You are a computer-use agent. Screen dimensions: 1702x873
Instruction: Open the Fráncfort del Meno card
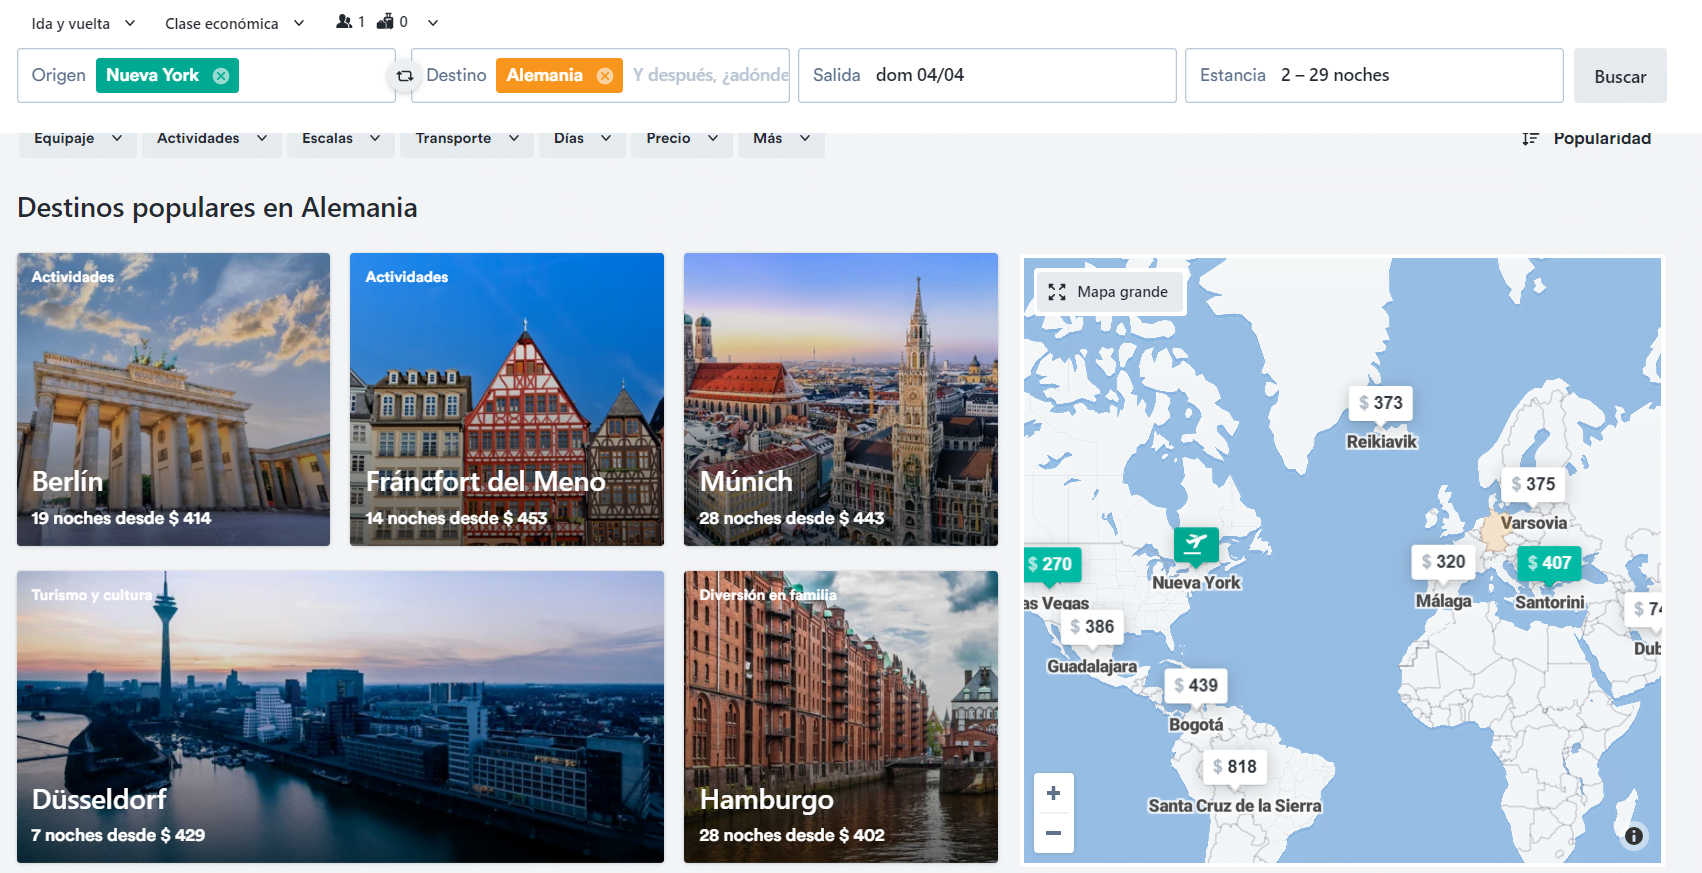pos(507,399)
